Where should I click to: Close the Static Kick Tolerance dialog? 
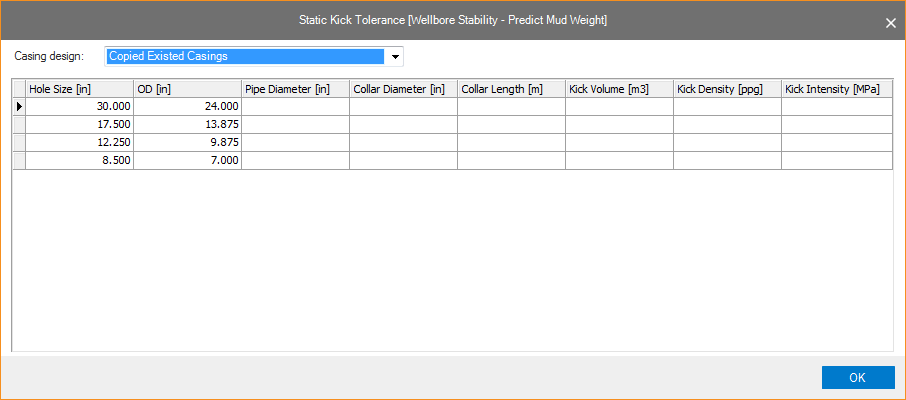point(890,22)
